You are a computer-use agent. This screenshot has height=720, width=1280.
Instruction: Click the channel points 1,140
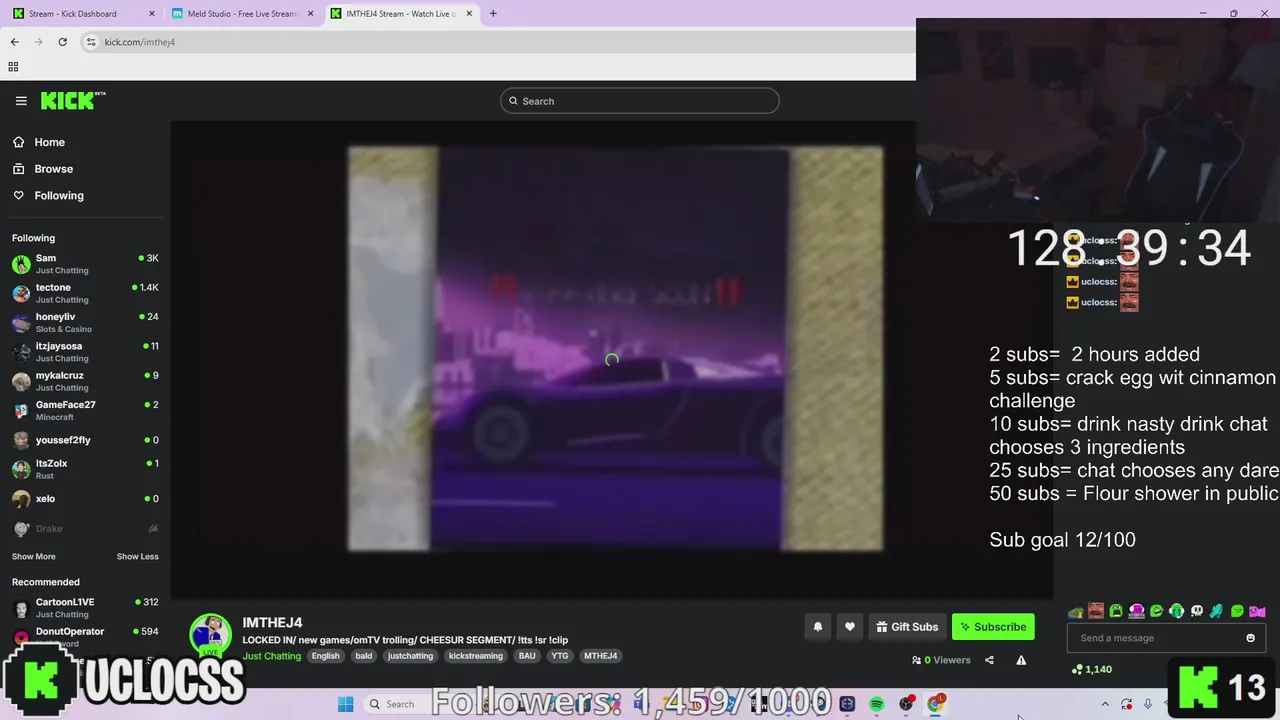tap(1092, 669)
